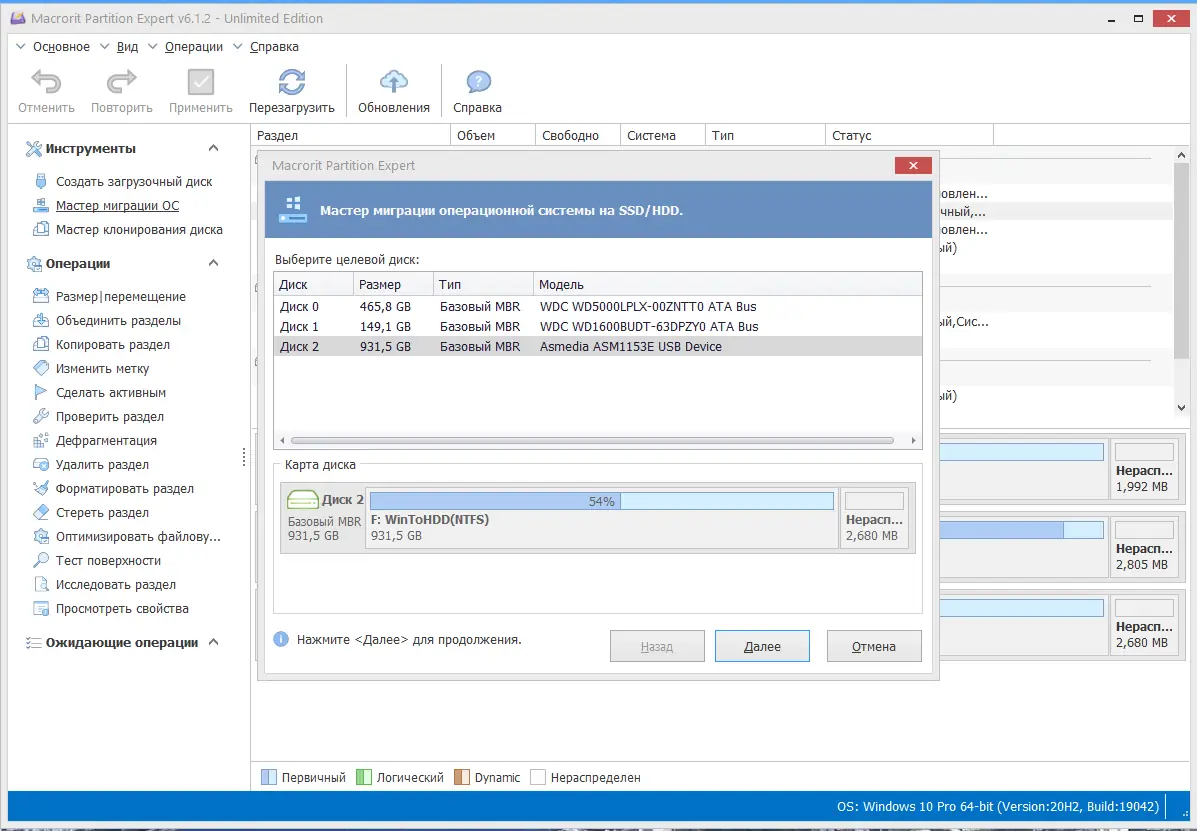Open the Help (Справка) toolbar icon
The height and width of the screenshot is (831, 1197).
478,82
